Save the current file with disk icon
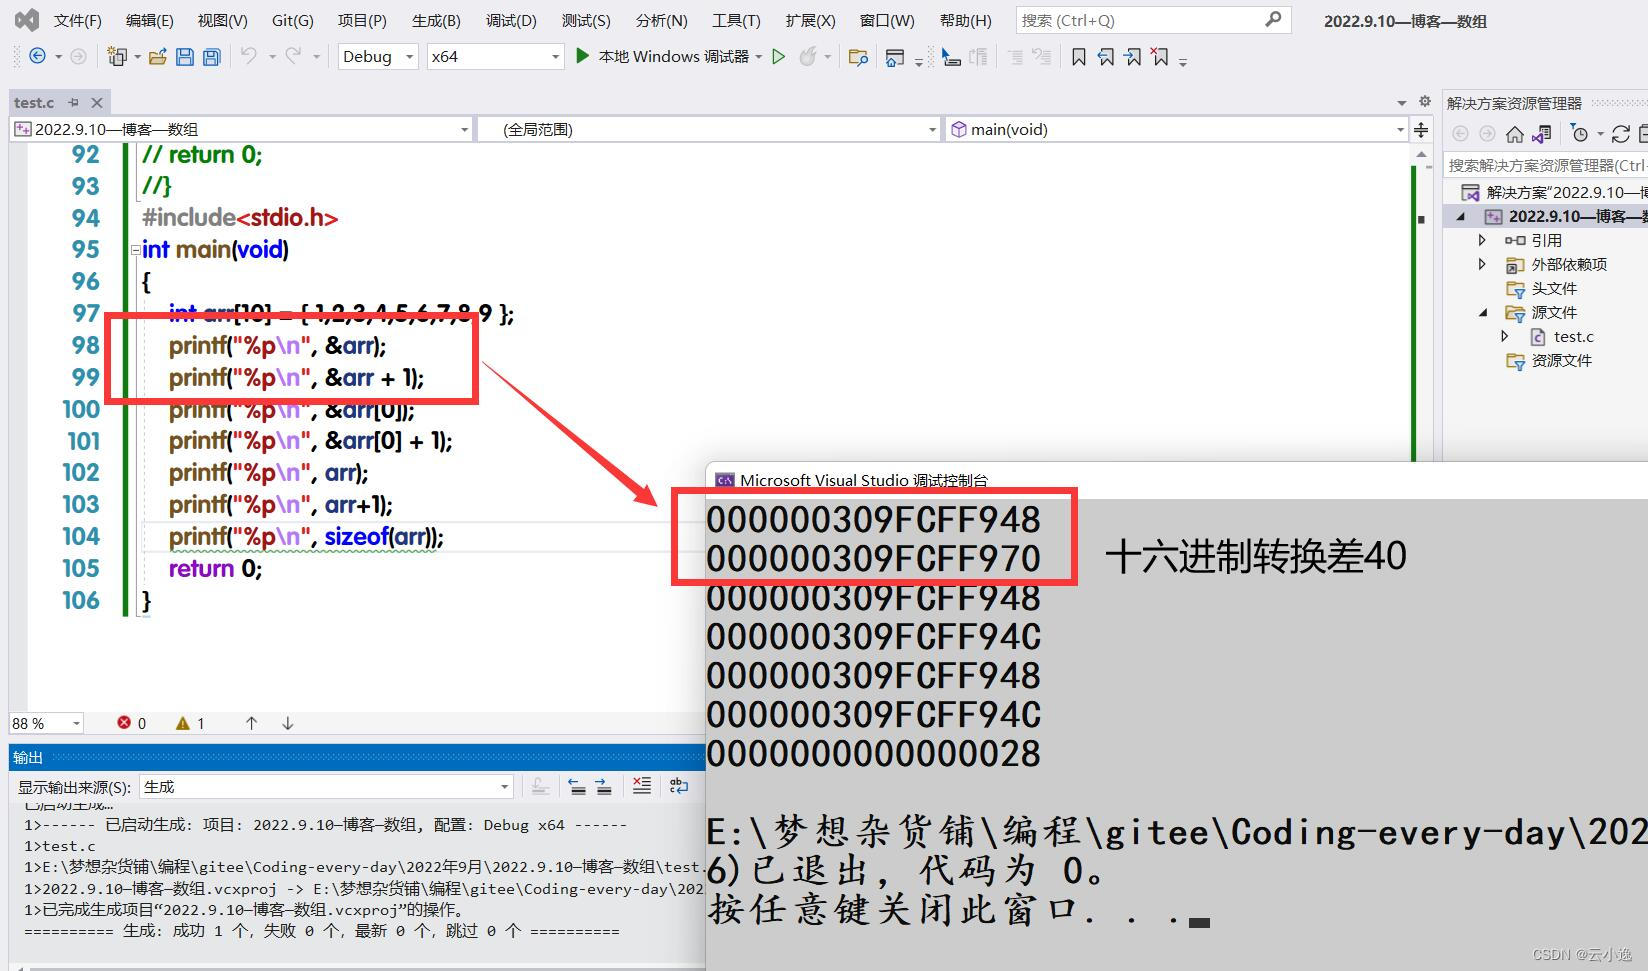 185,57
